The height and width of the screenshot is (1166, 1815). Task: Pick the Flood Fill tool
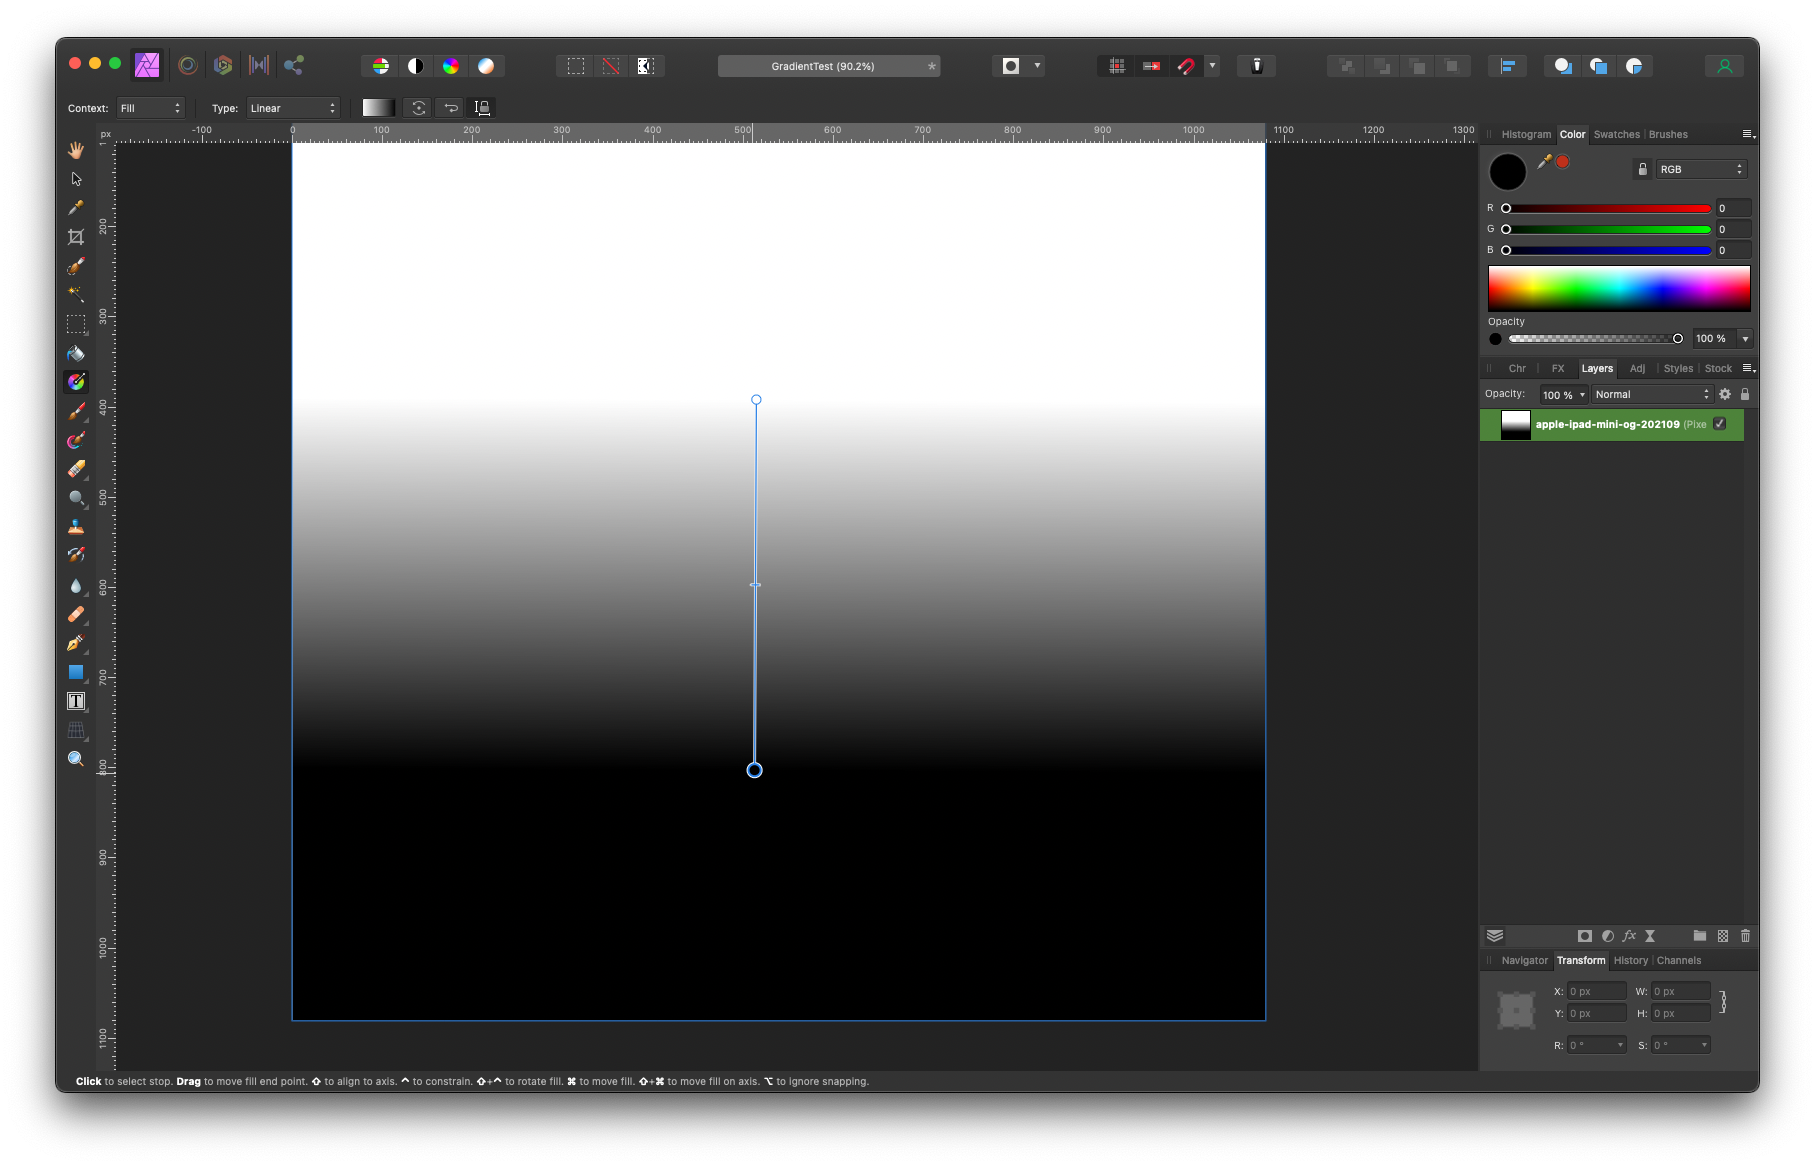tap(76, 352)
